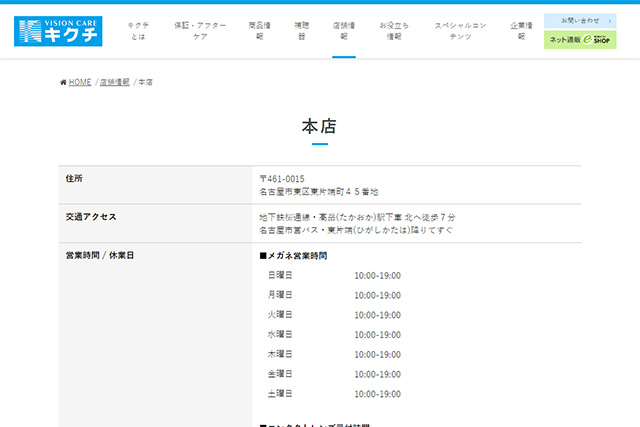Select 商品情報 in navigation bar

pyautogui.click(x=259, y=28)
